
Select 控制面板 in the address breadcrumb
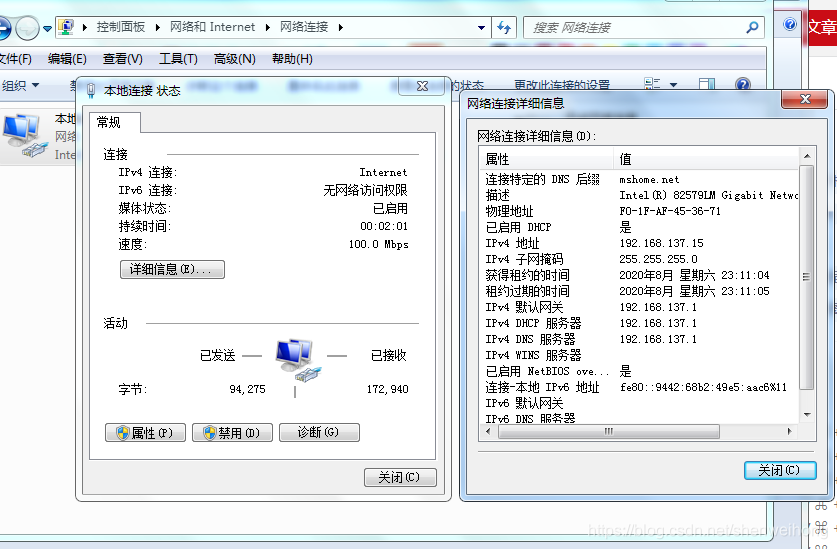click(121, 27)
